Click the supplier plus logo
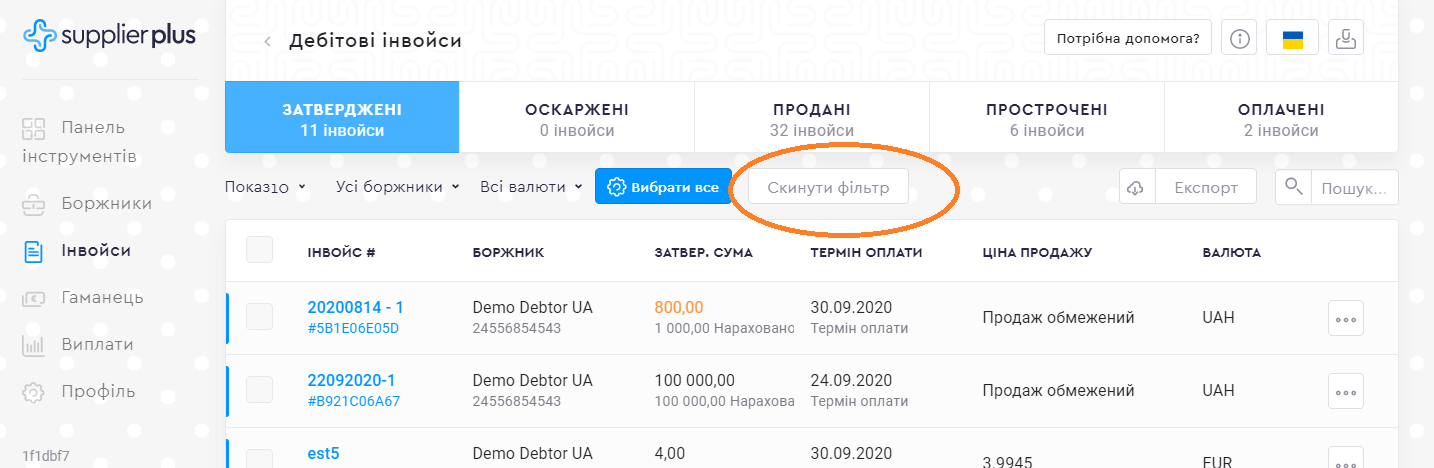Viewport: 1434px width, 468px height. [110, 36]
